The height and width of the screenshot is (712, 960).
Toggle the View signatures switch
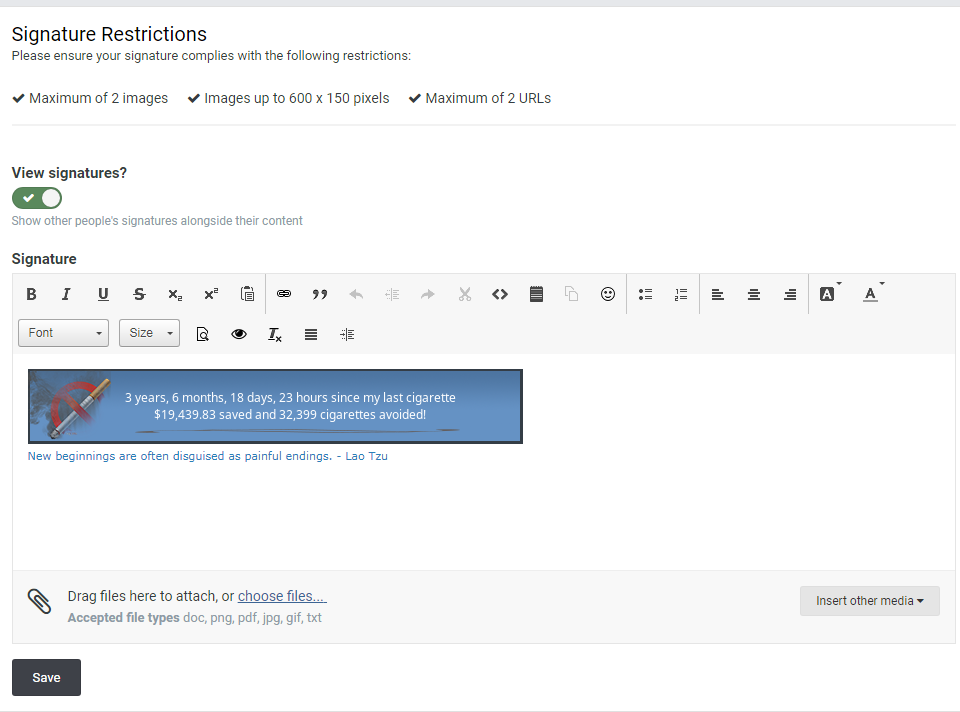[37, 198]
